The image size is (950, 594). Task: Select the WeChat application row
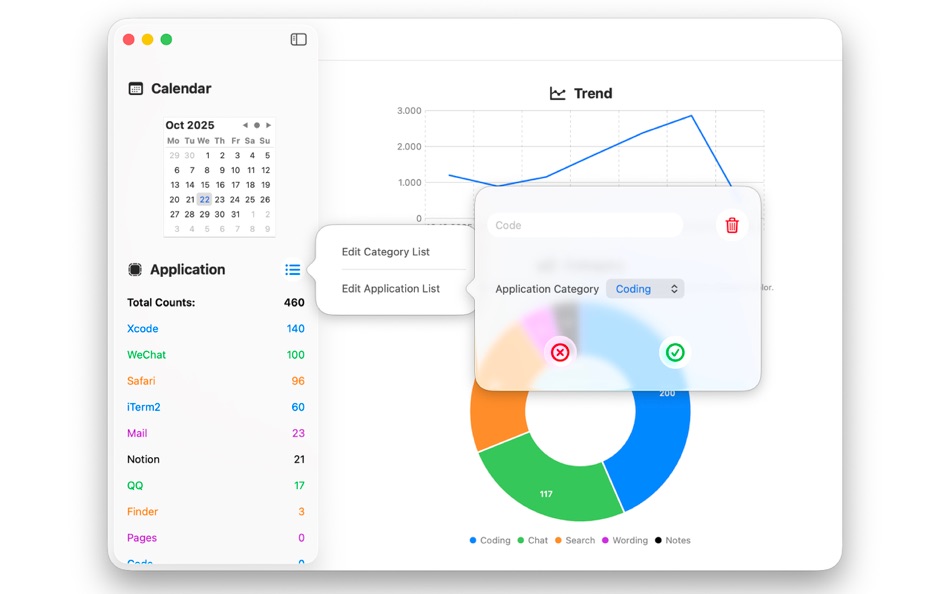pyautogui.click(x=216, y=355)
